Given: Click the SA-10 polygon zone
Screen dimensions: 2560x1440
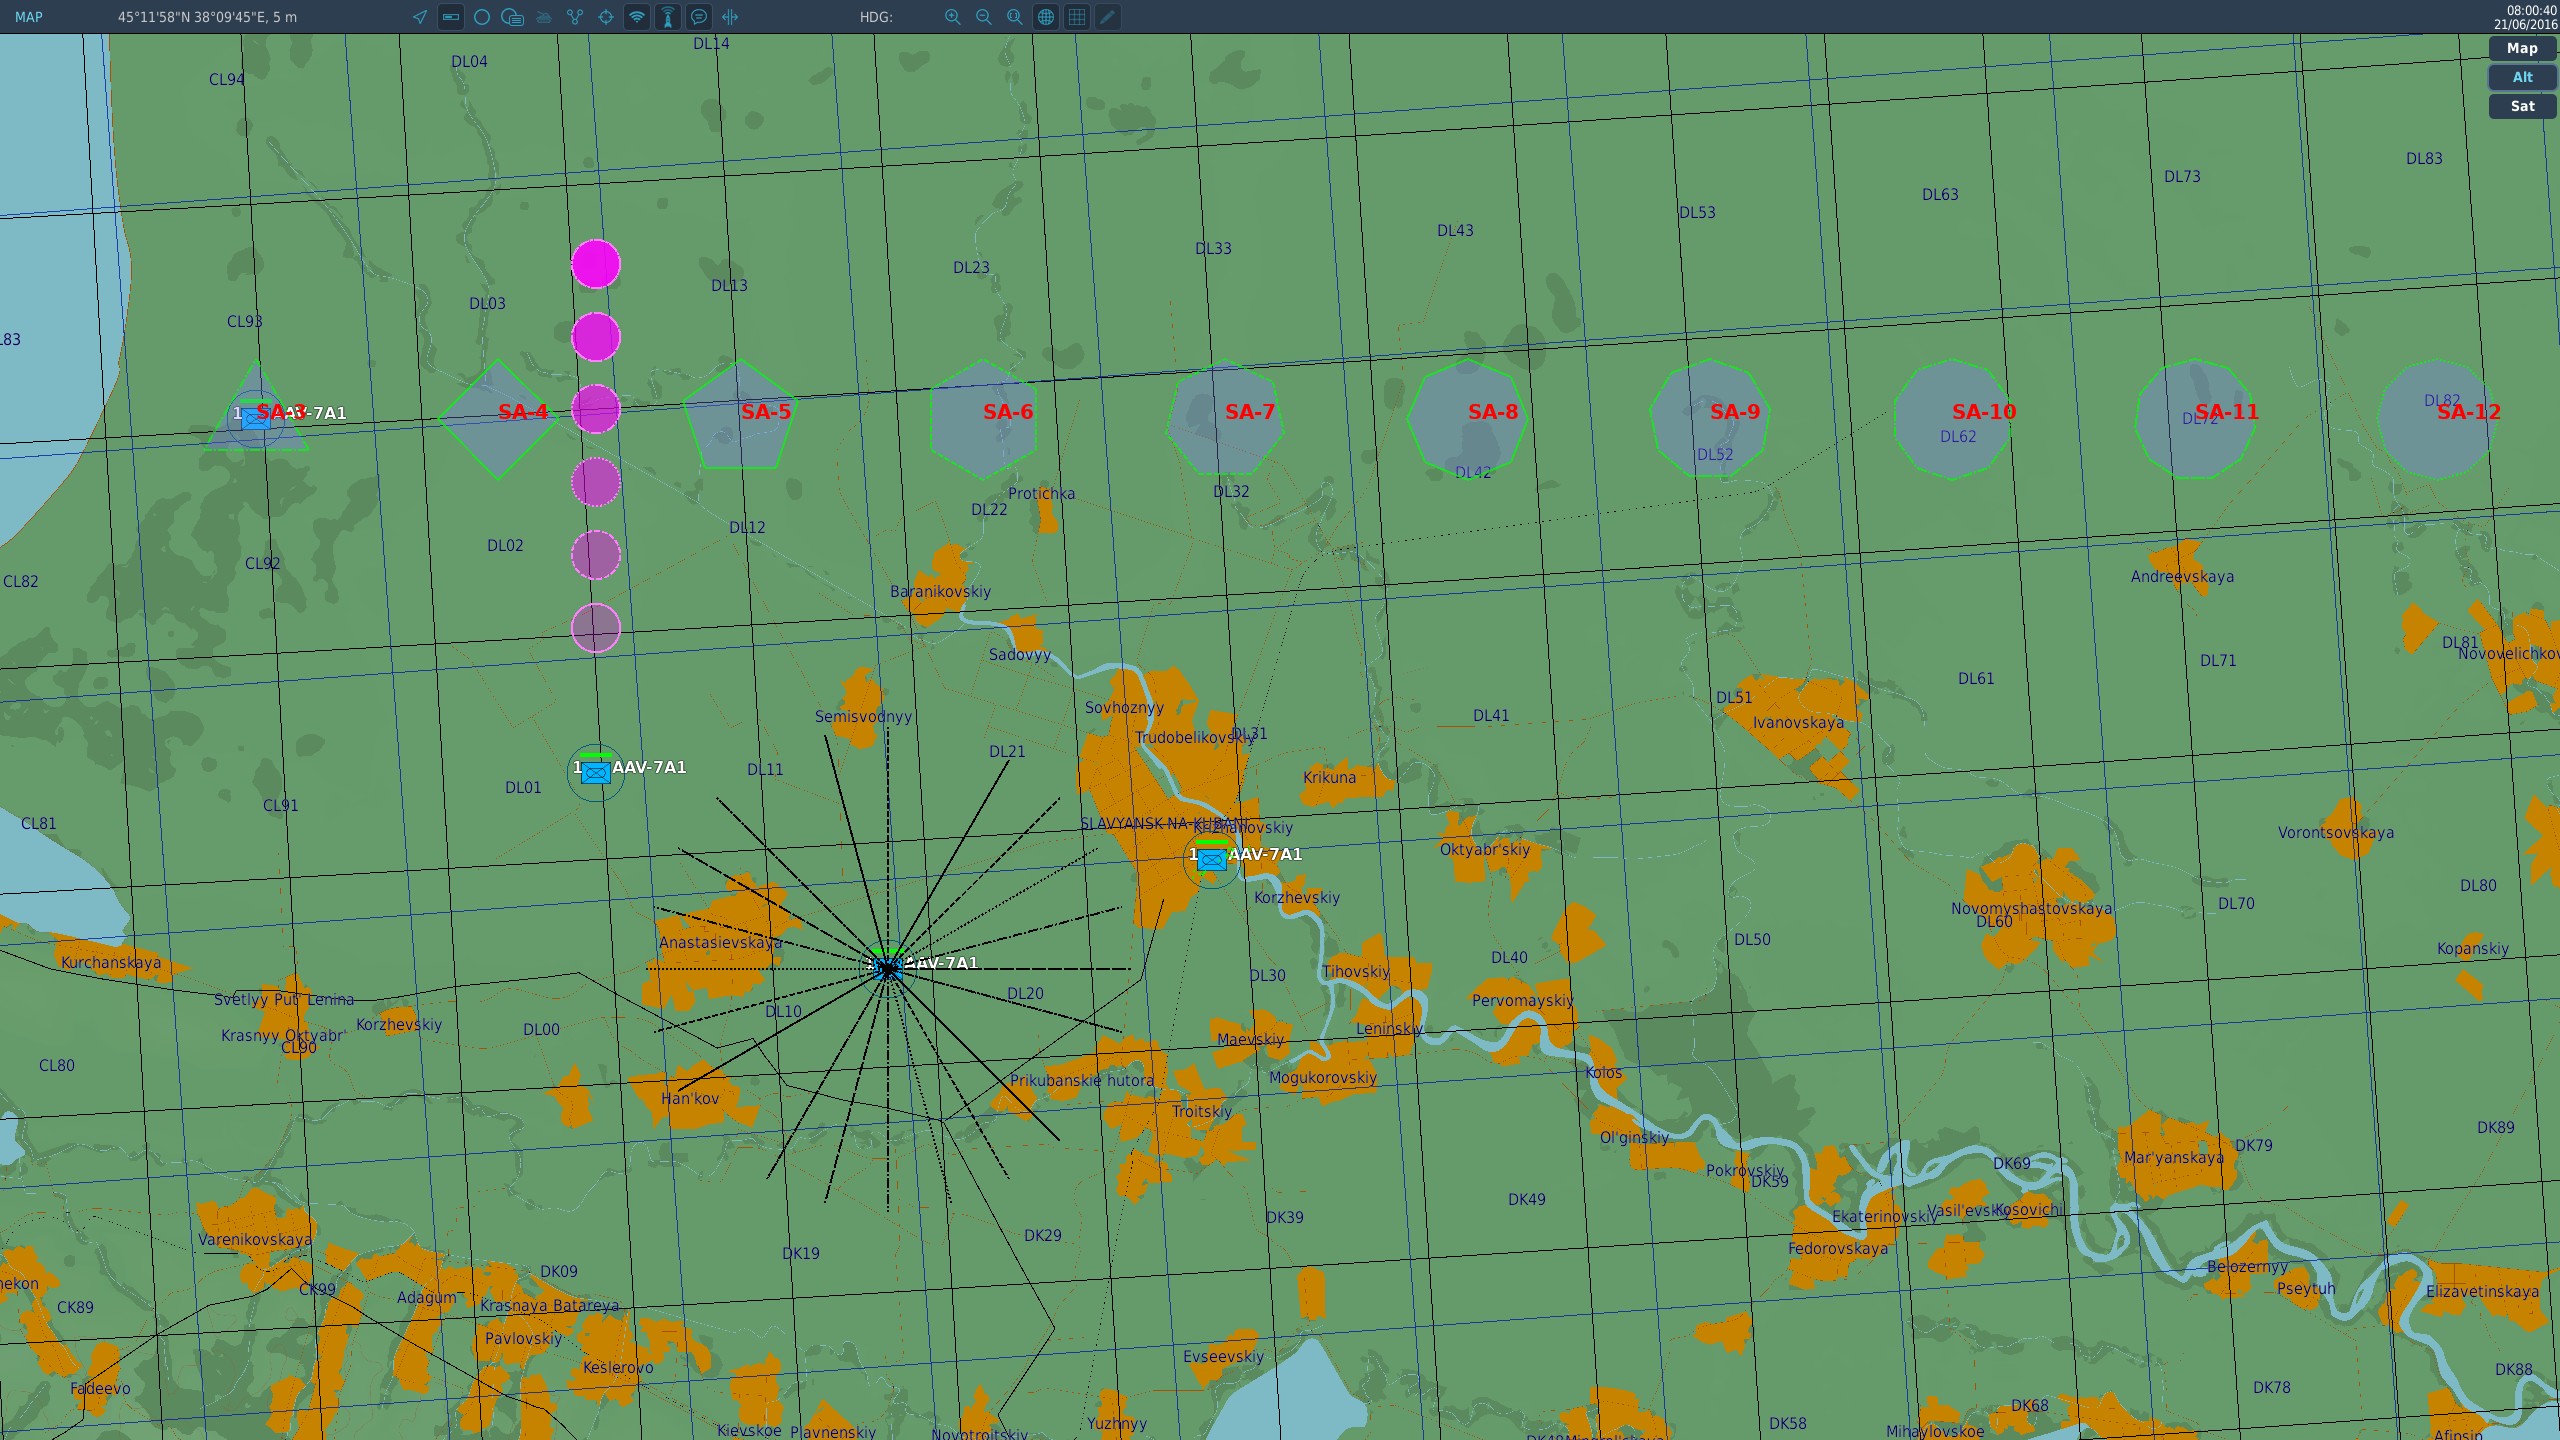Looking at the screenshot, I should pos(1953,419).
